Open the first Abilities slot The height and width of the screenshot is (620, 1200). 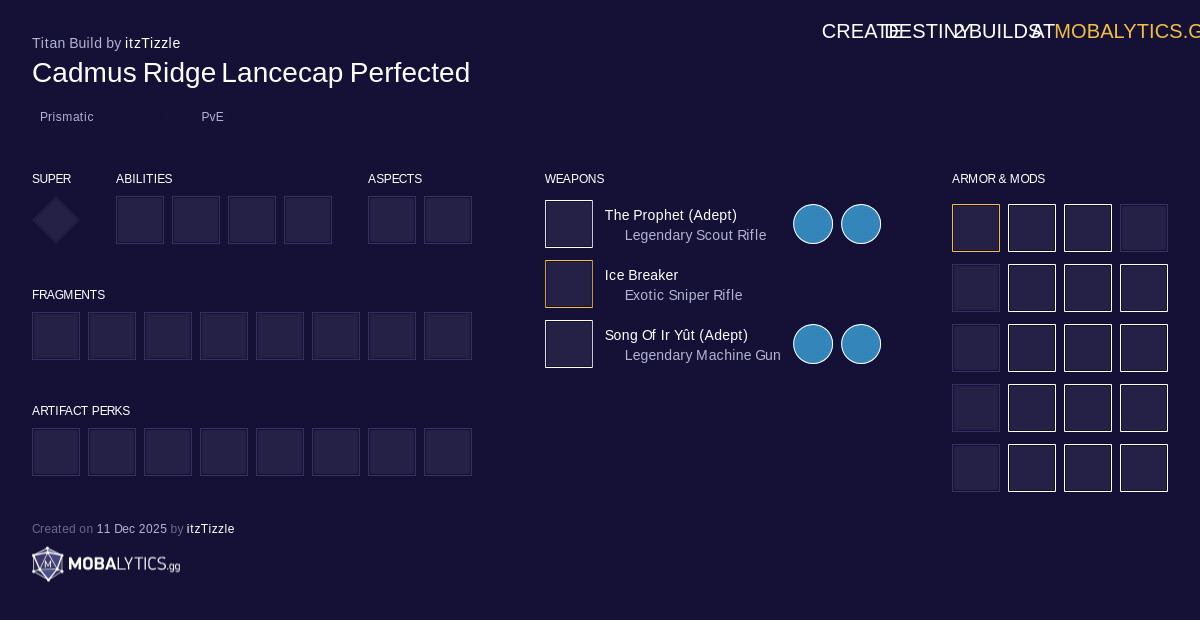[140, 220]
